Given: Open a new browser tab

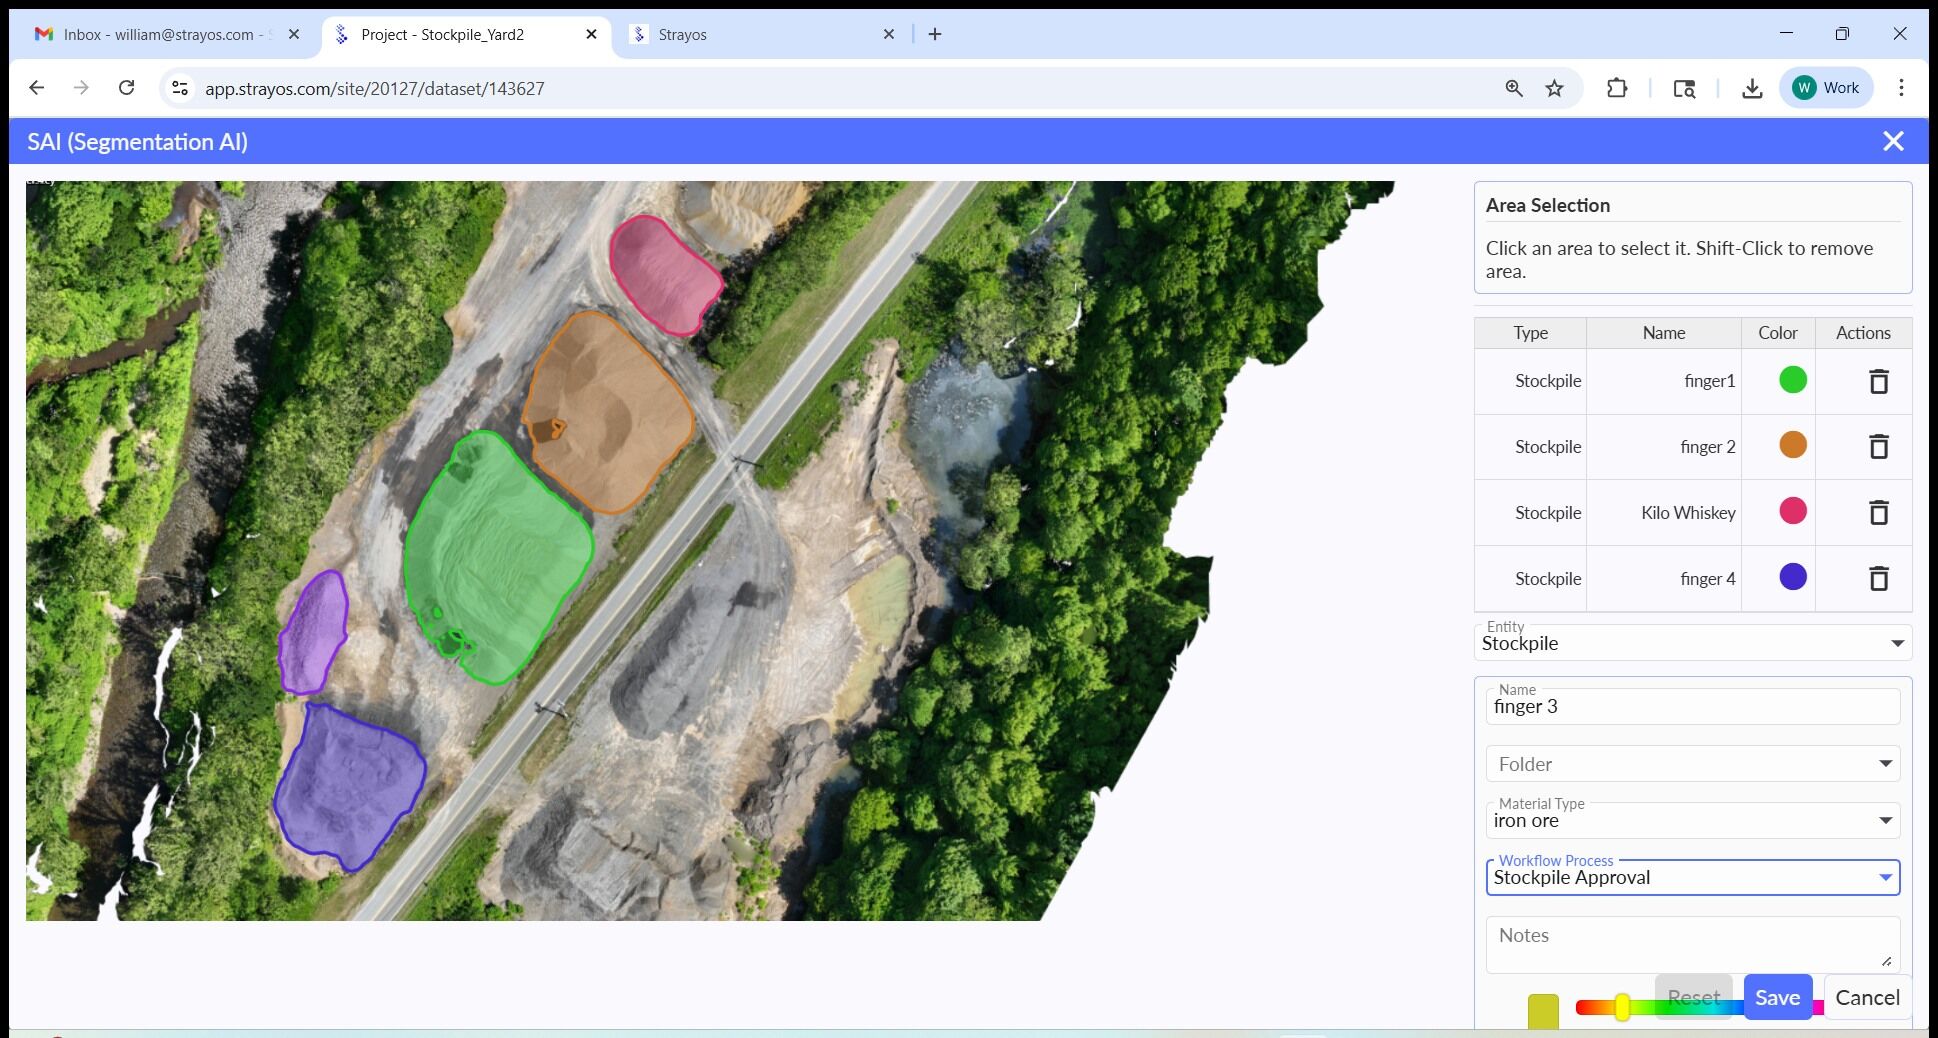Looking at the screenshot, I should [x=935, y=34].
